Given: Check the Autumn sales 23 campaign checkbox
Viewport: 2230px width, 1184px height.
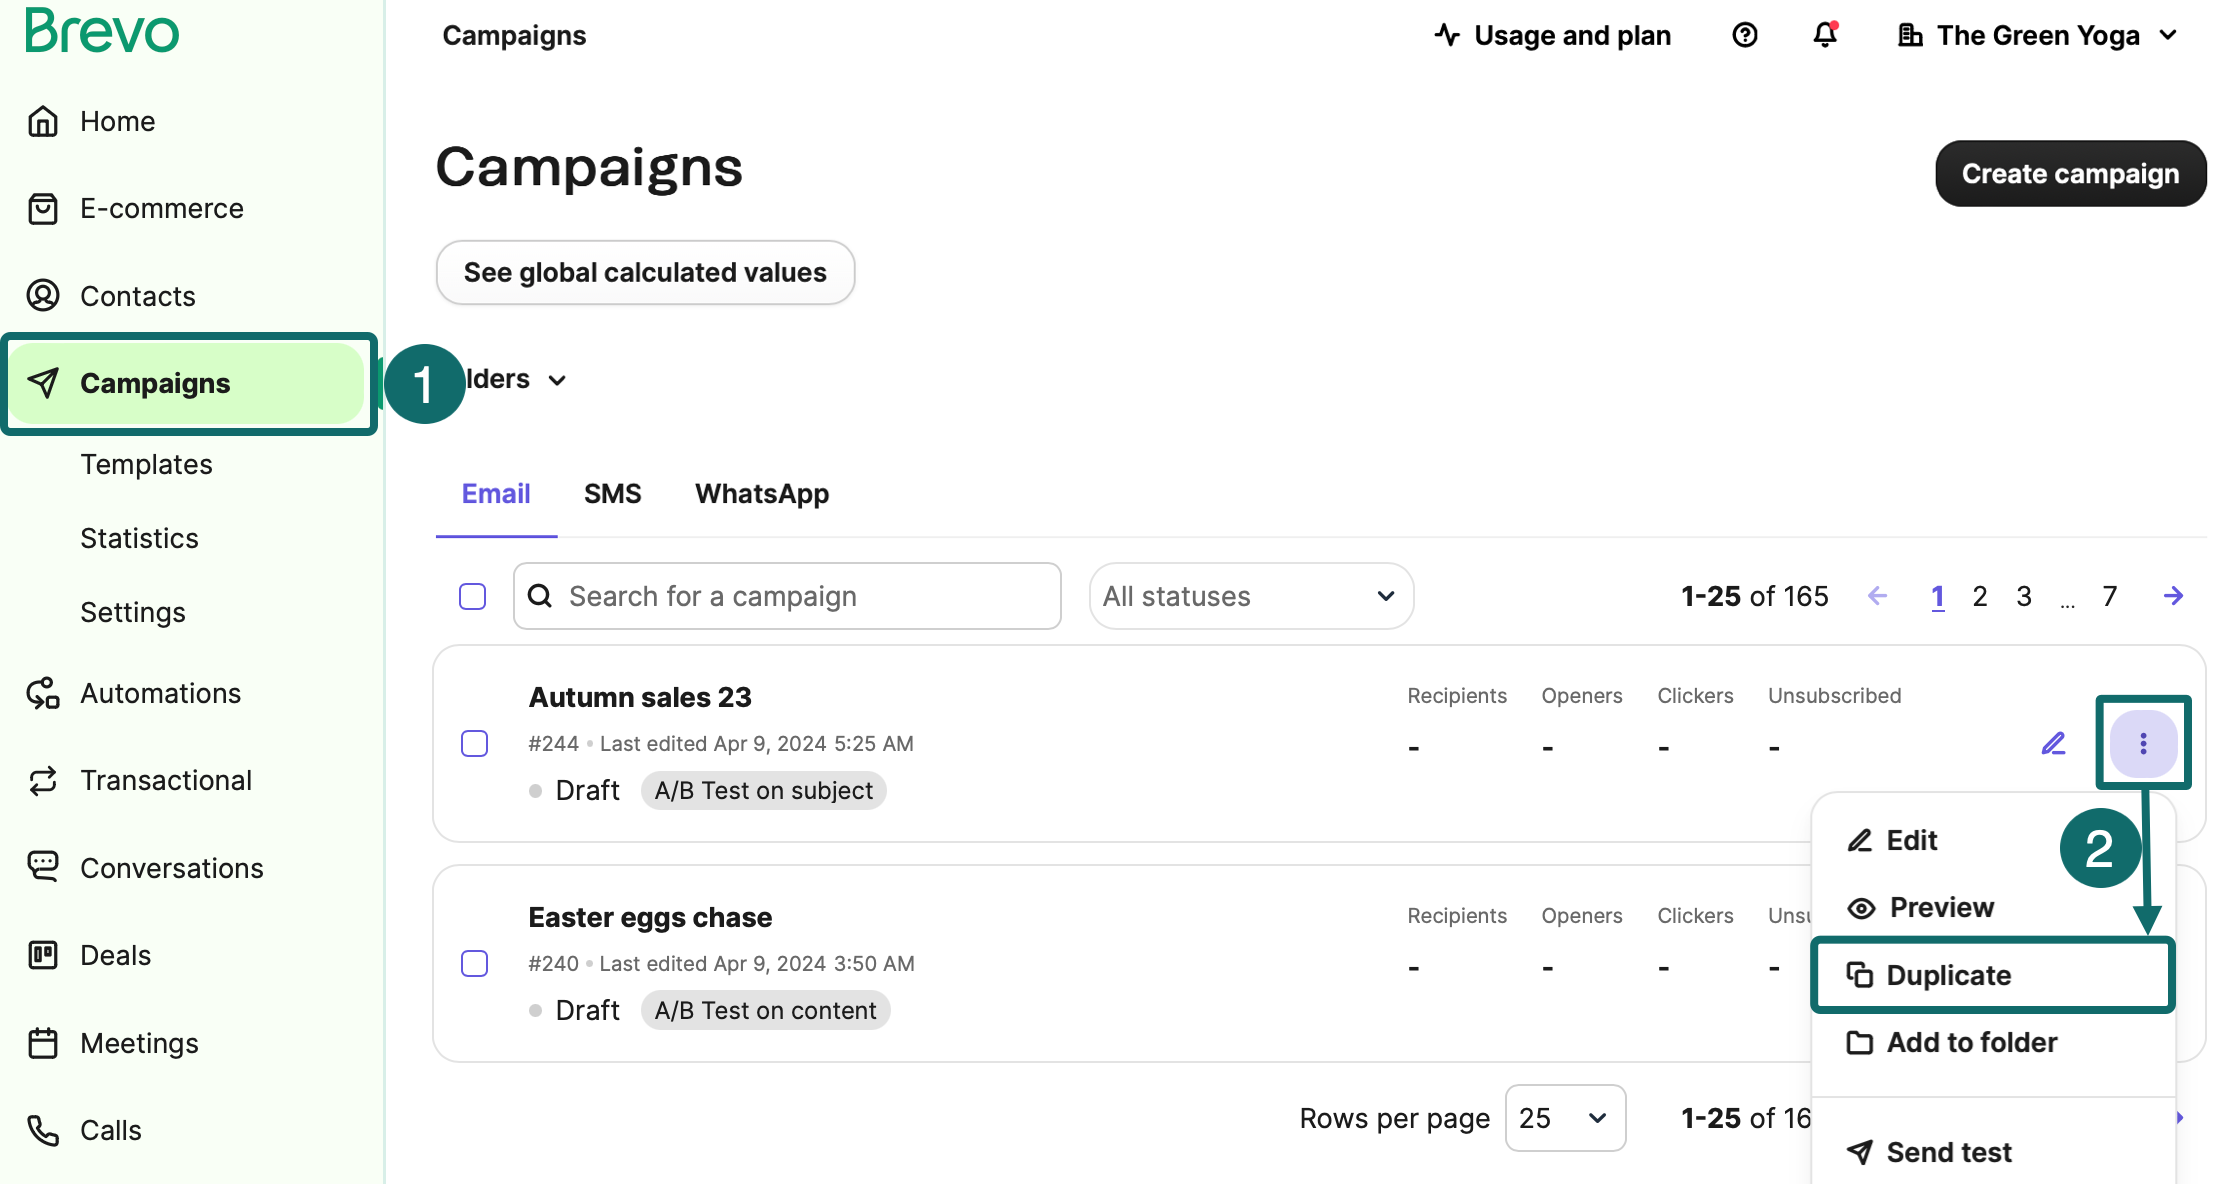Looking at the screenshot, I should (x=474, y=743).
